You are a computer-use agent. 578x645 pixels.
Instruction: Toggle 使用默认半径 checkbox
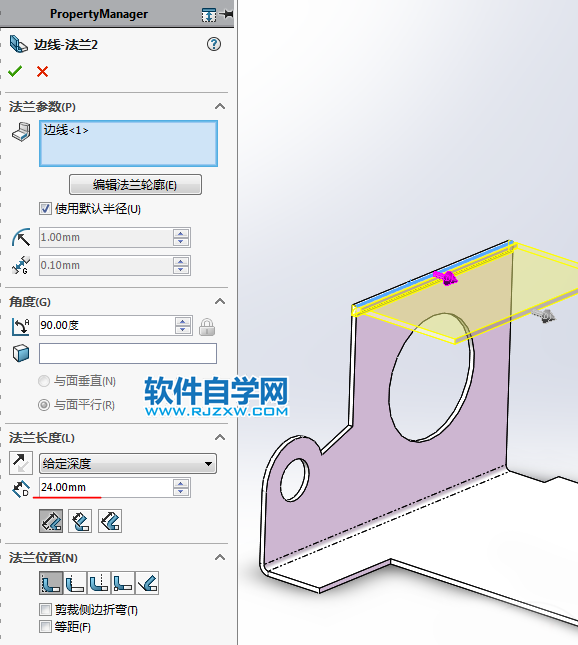click(45, 209)
